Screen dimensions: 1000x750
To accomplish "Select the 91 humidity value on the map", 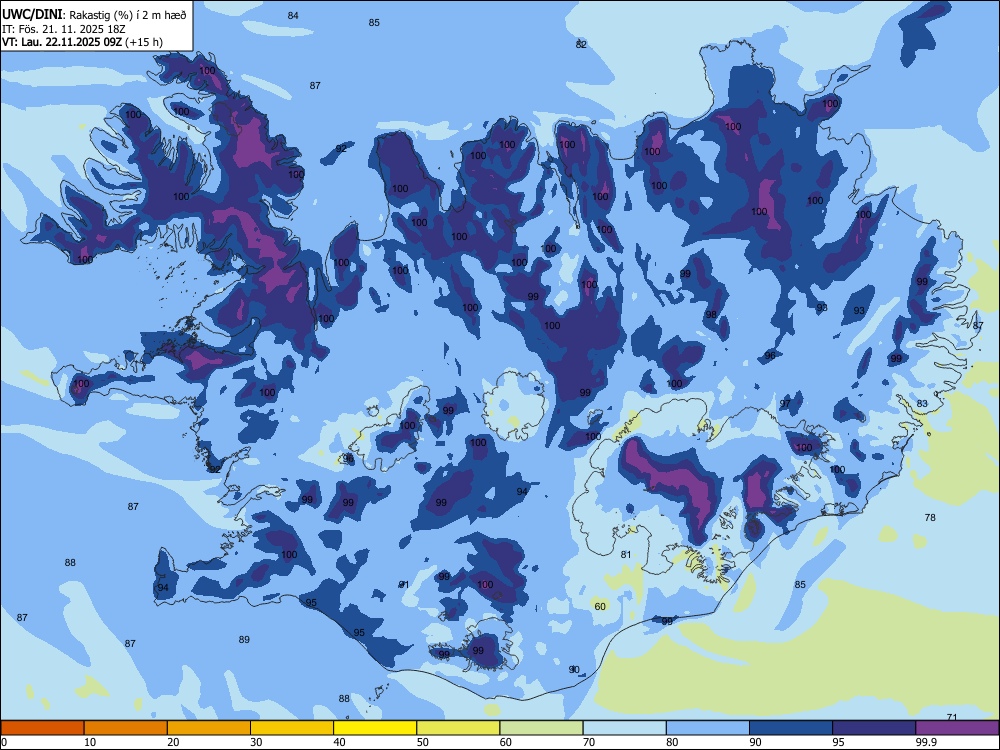I will tap(404, 584).
